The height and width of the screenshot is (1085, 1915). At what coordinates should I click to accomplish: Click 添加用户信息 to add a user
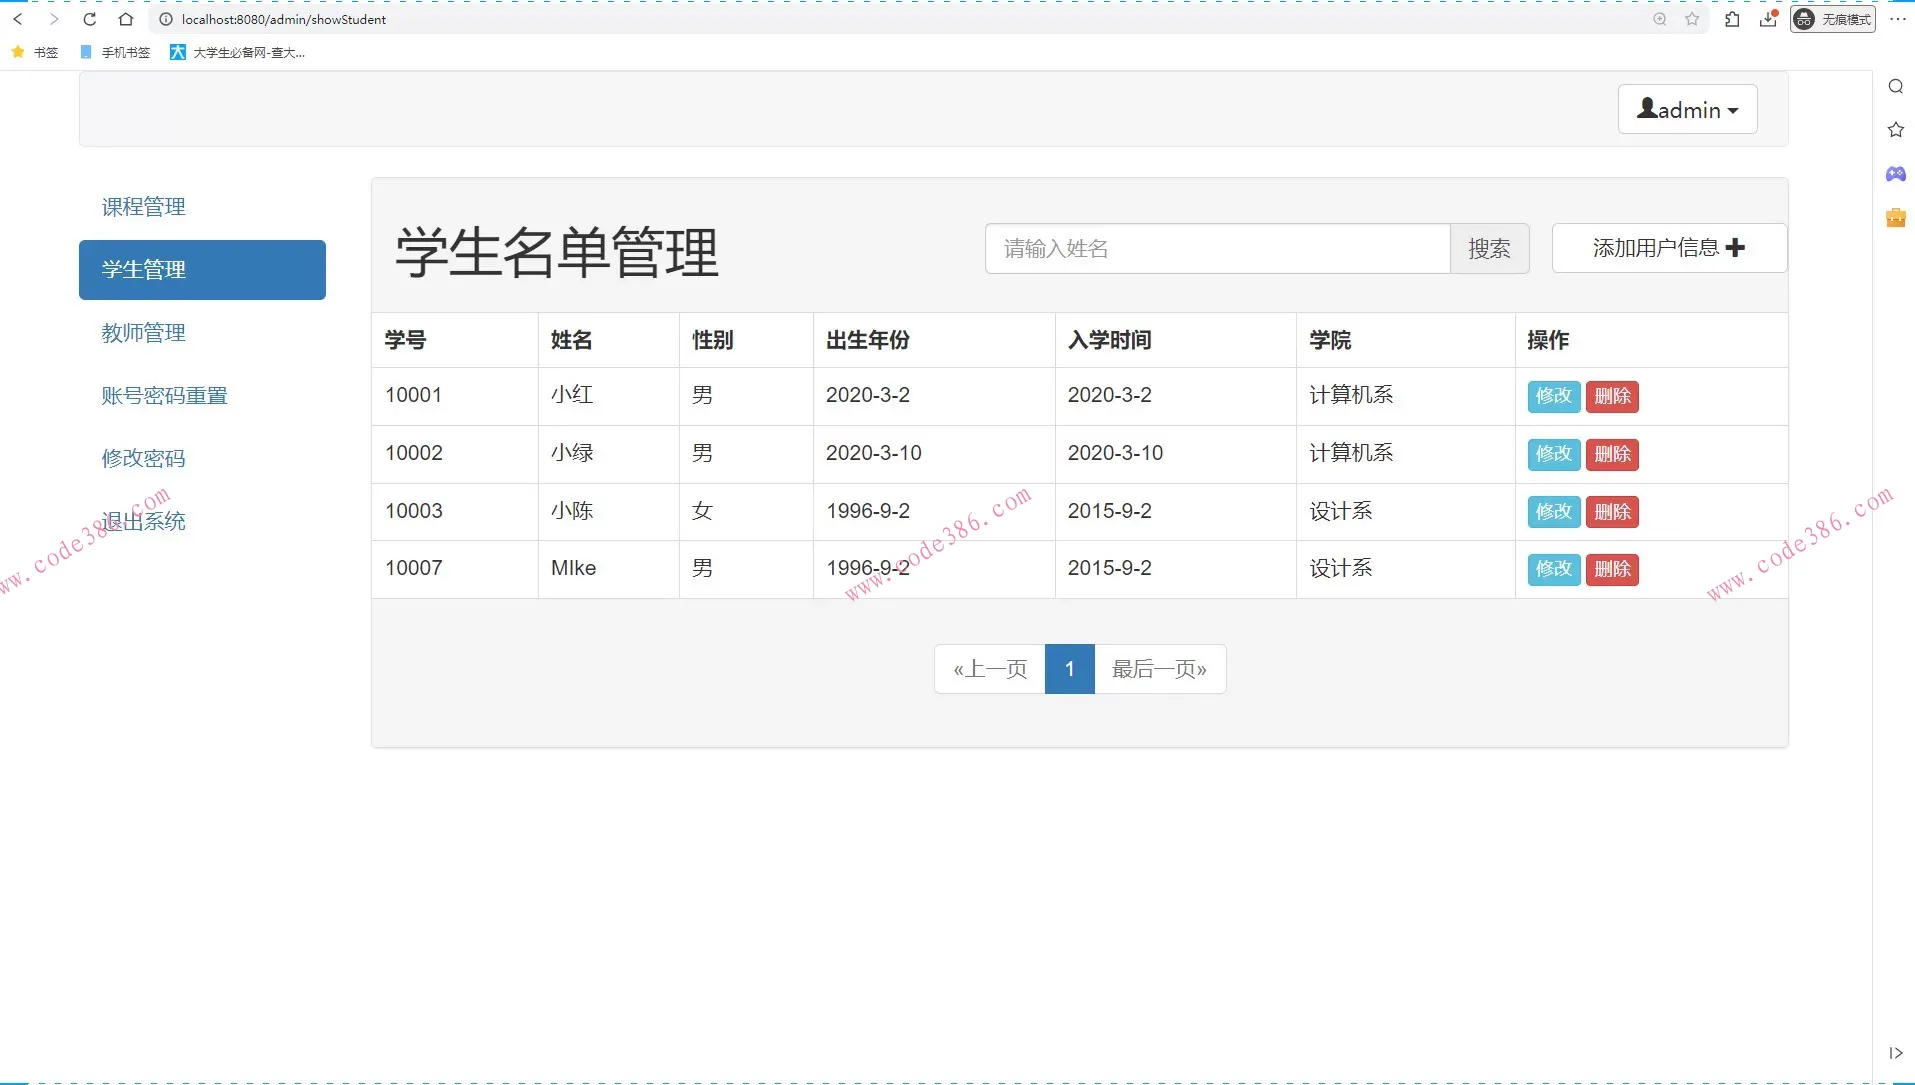coord(1667,248)
